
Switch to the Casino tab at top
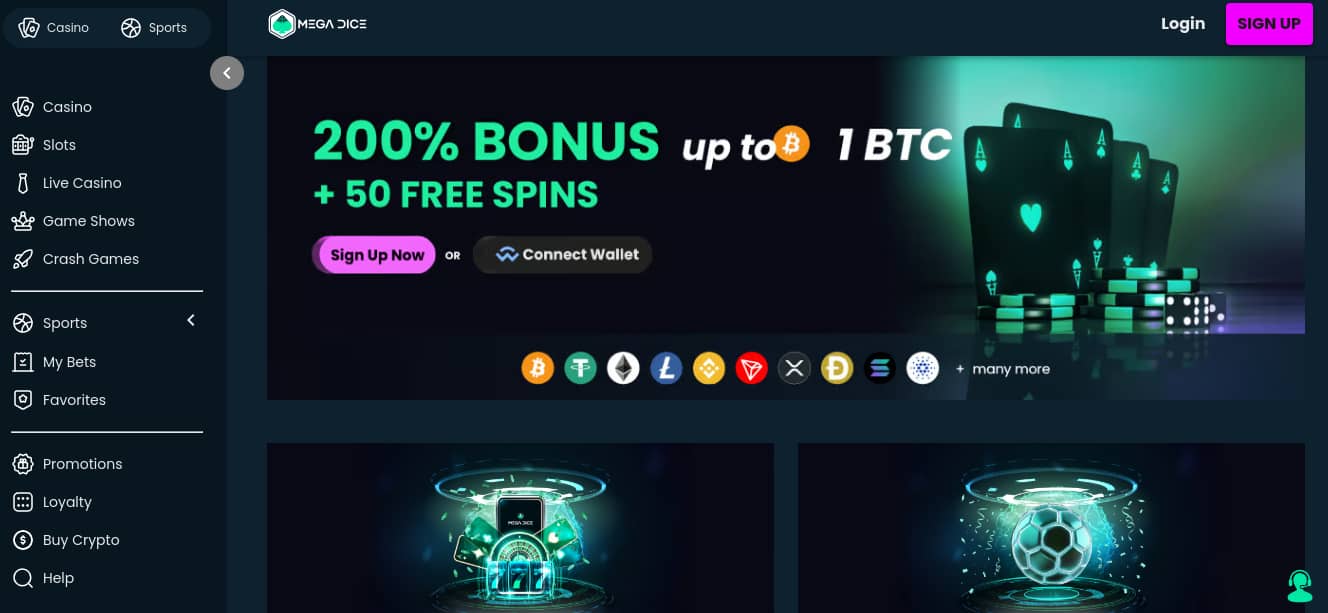click(54, 28)
